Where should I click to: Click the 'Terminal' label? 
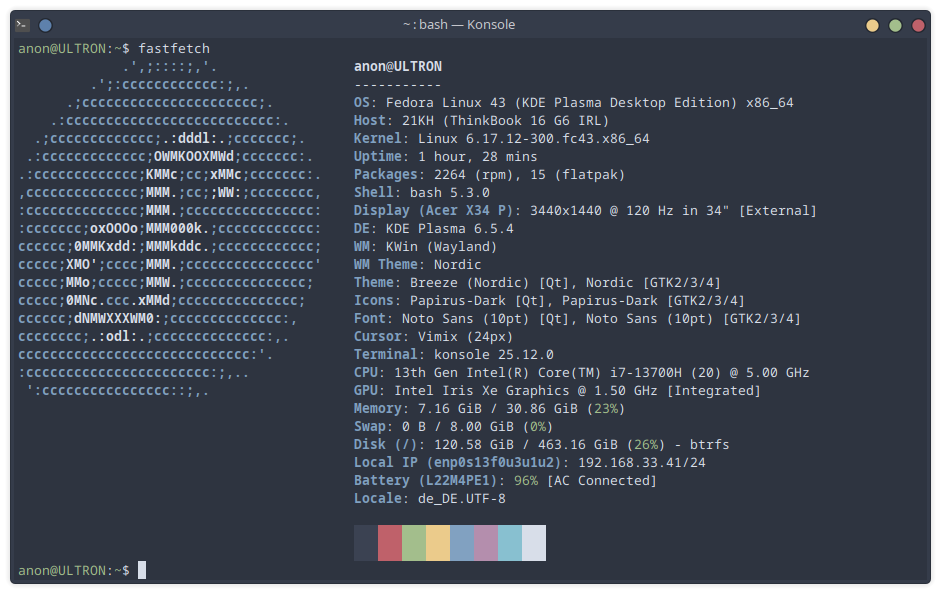tap(386, 355)
